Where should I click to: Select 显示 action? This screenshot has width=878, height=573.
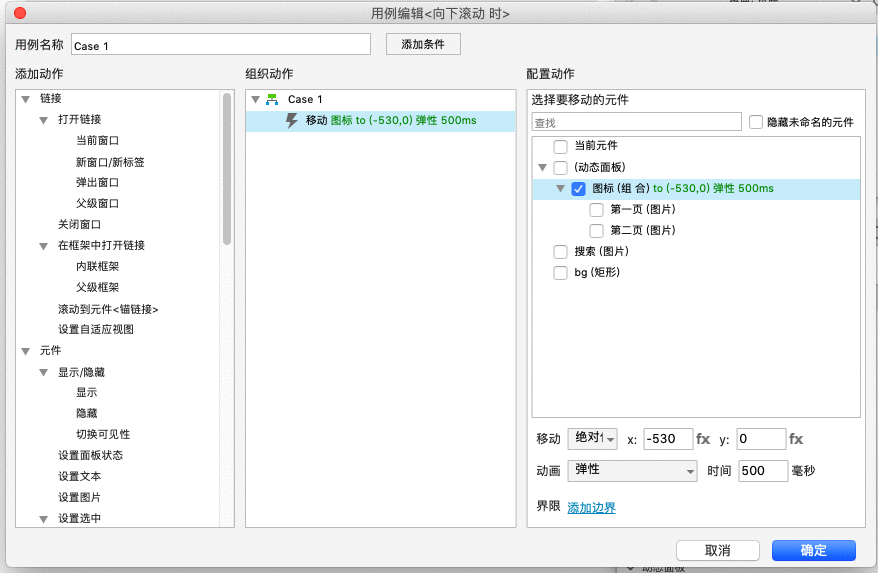87,393
